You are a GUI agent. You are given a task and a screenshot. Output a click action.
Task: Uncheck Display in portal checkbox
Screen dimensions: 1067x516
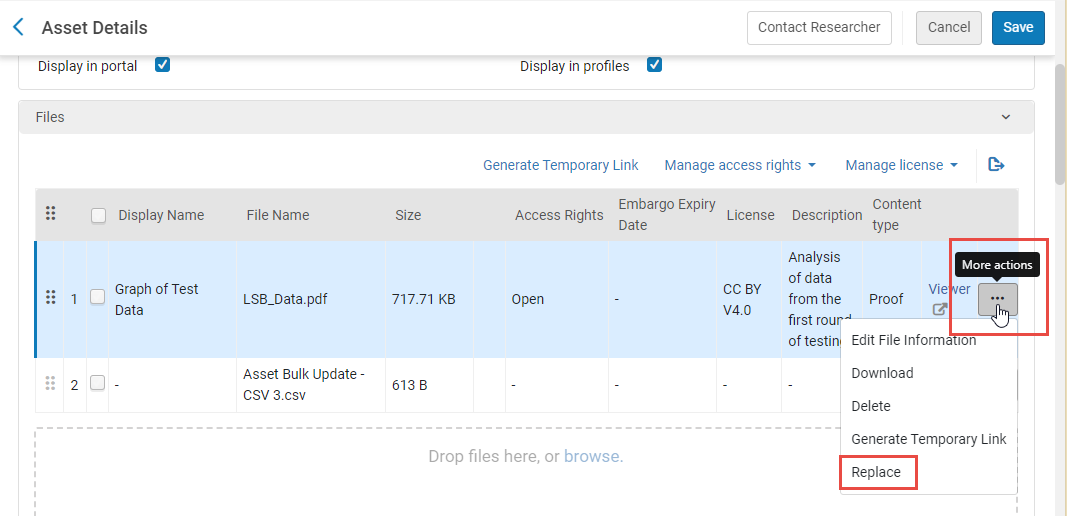162,66
